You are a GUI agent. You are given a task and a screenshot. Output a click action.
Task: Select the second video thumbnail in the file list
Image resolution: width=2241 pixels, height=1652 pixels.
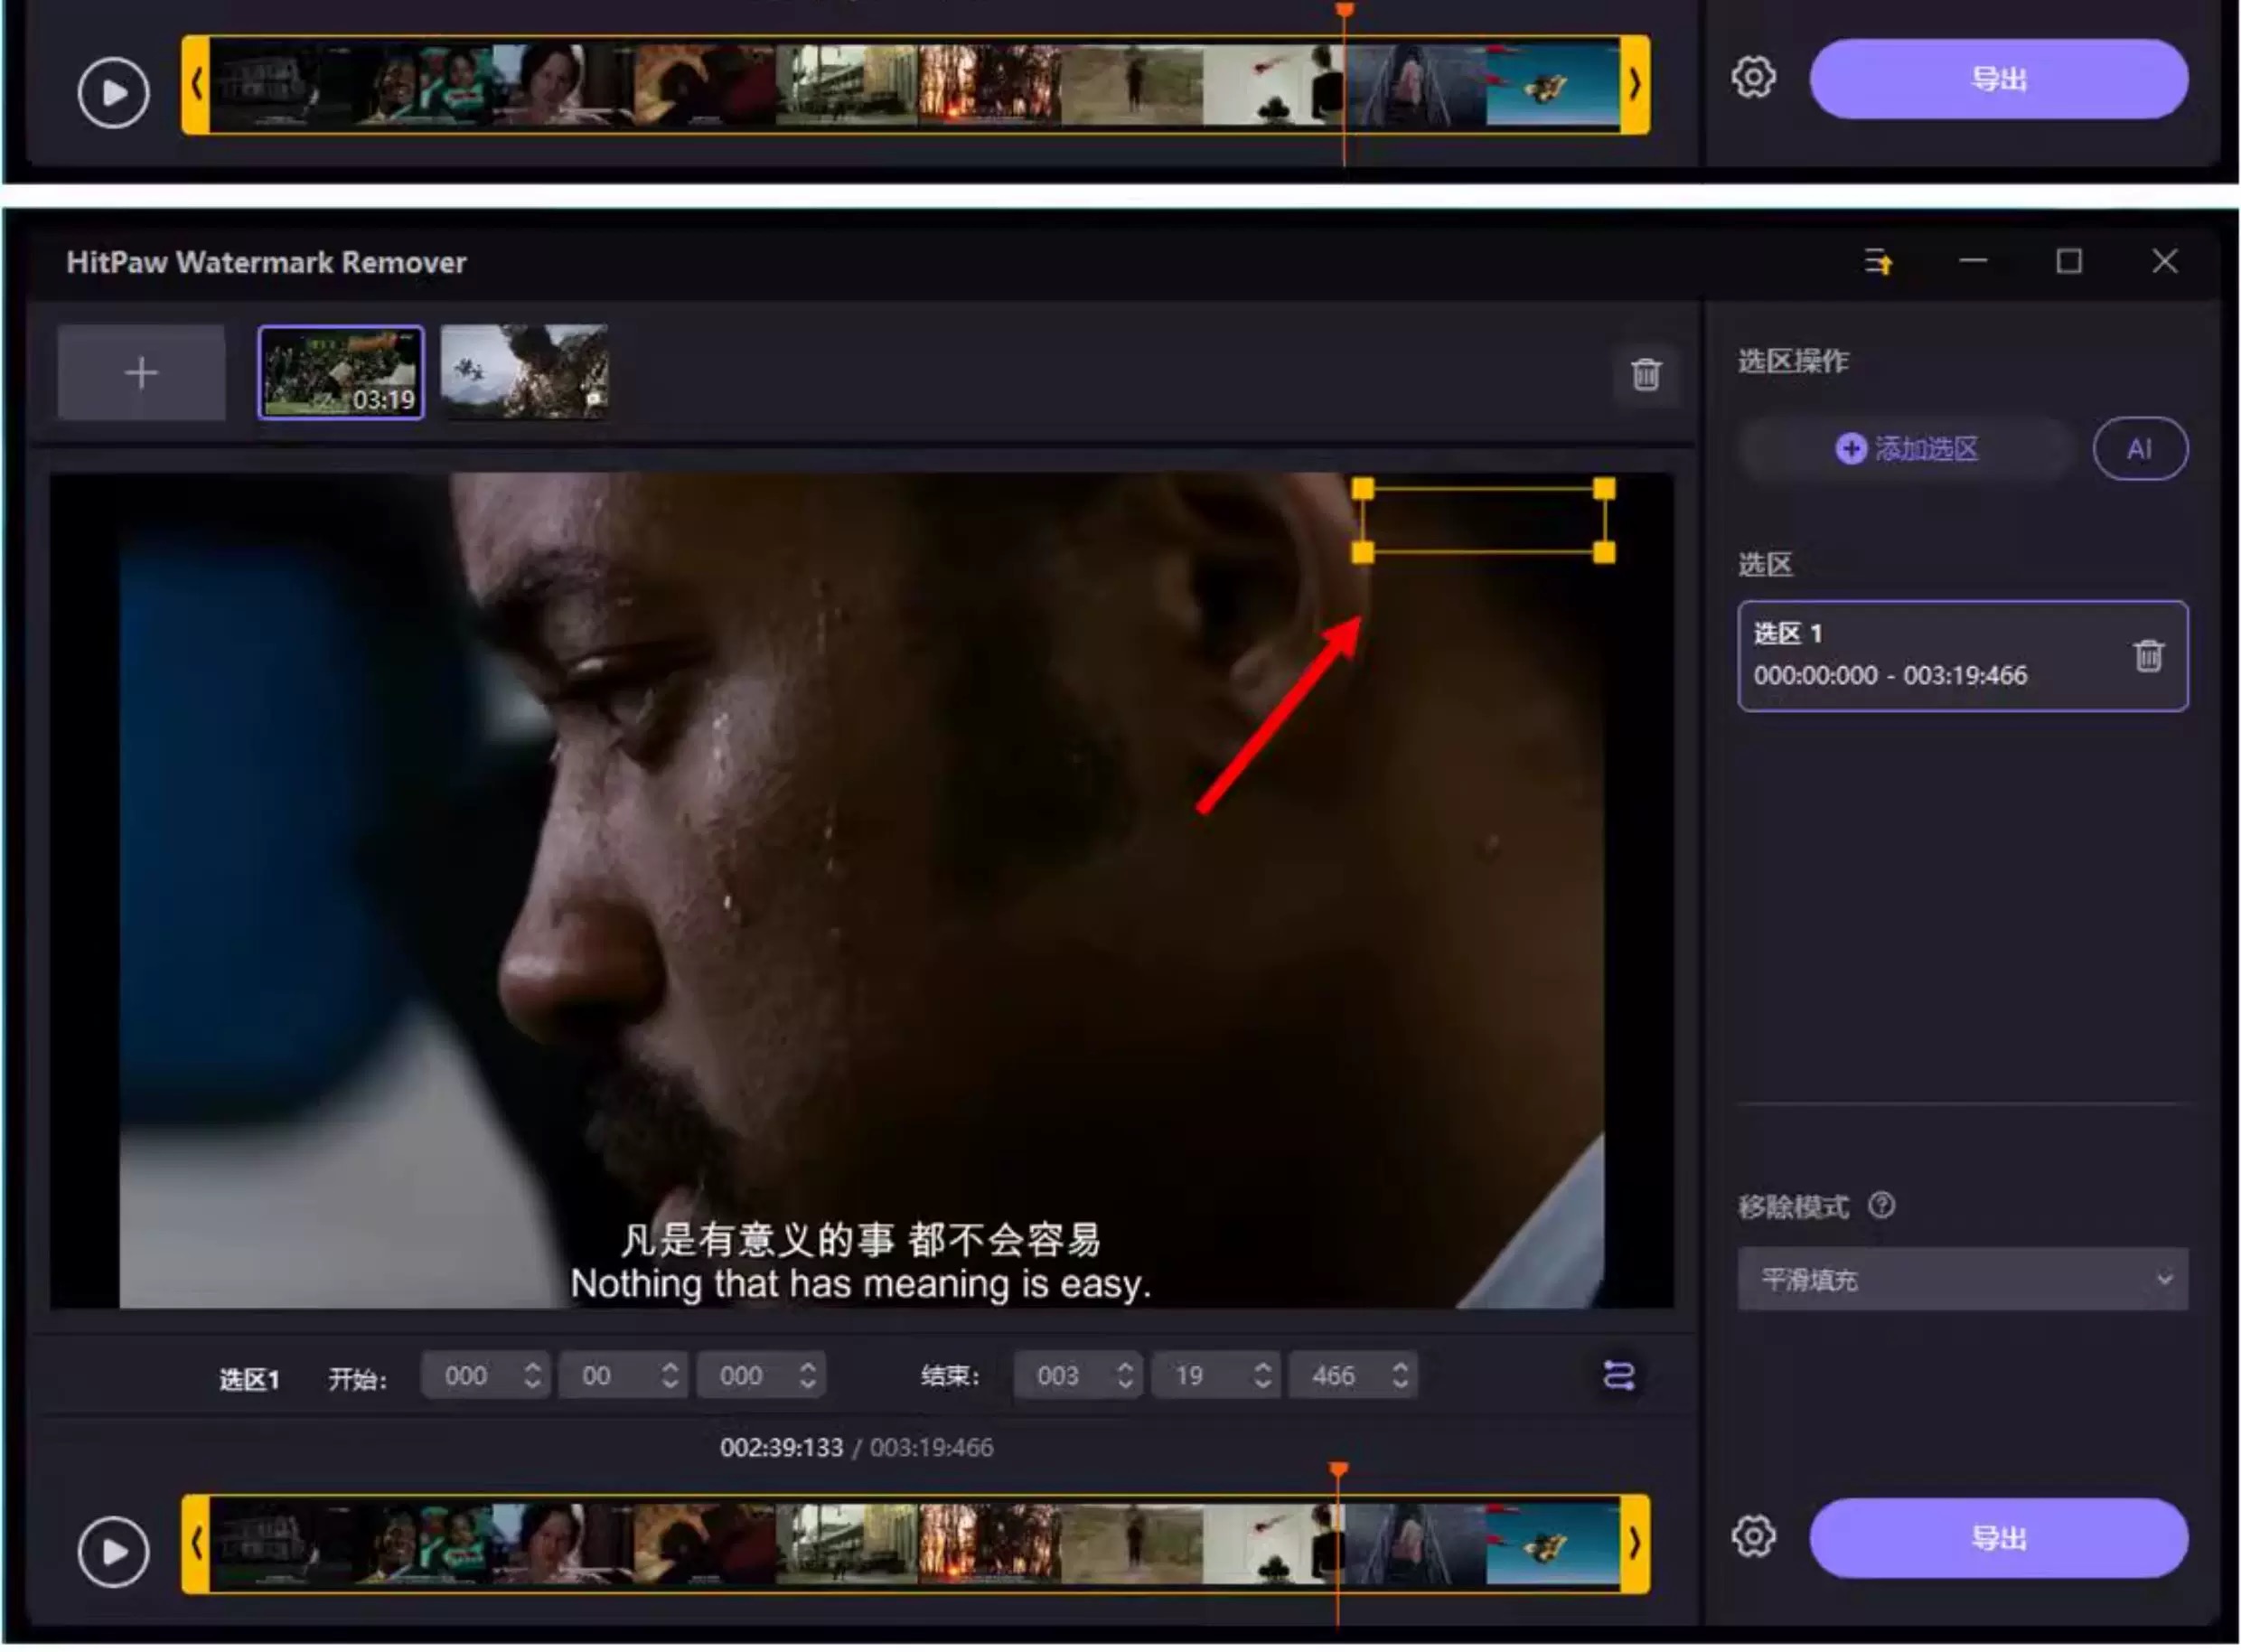pos(524,372)
